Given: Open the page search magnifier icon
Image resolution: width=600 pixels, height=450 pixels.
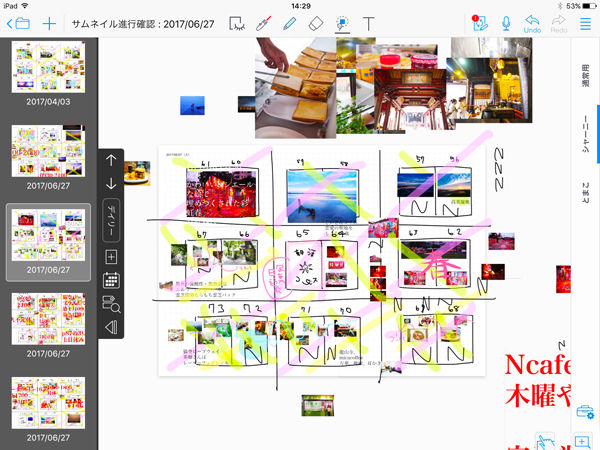Looking at the screenshot, I should pos(111,304).
